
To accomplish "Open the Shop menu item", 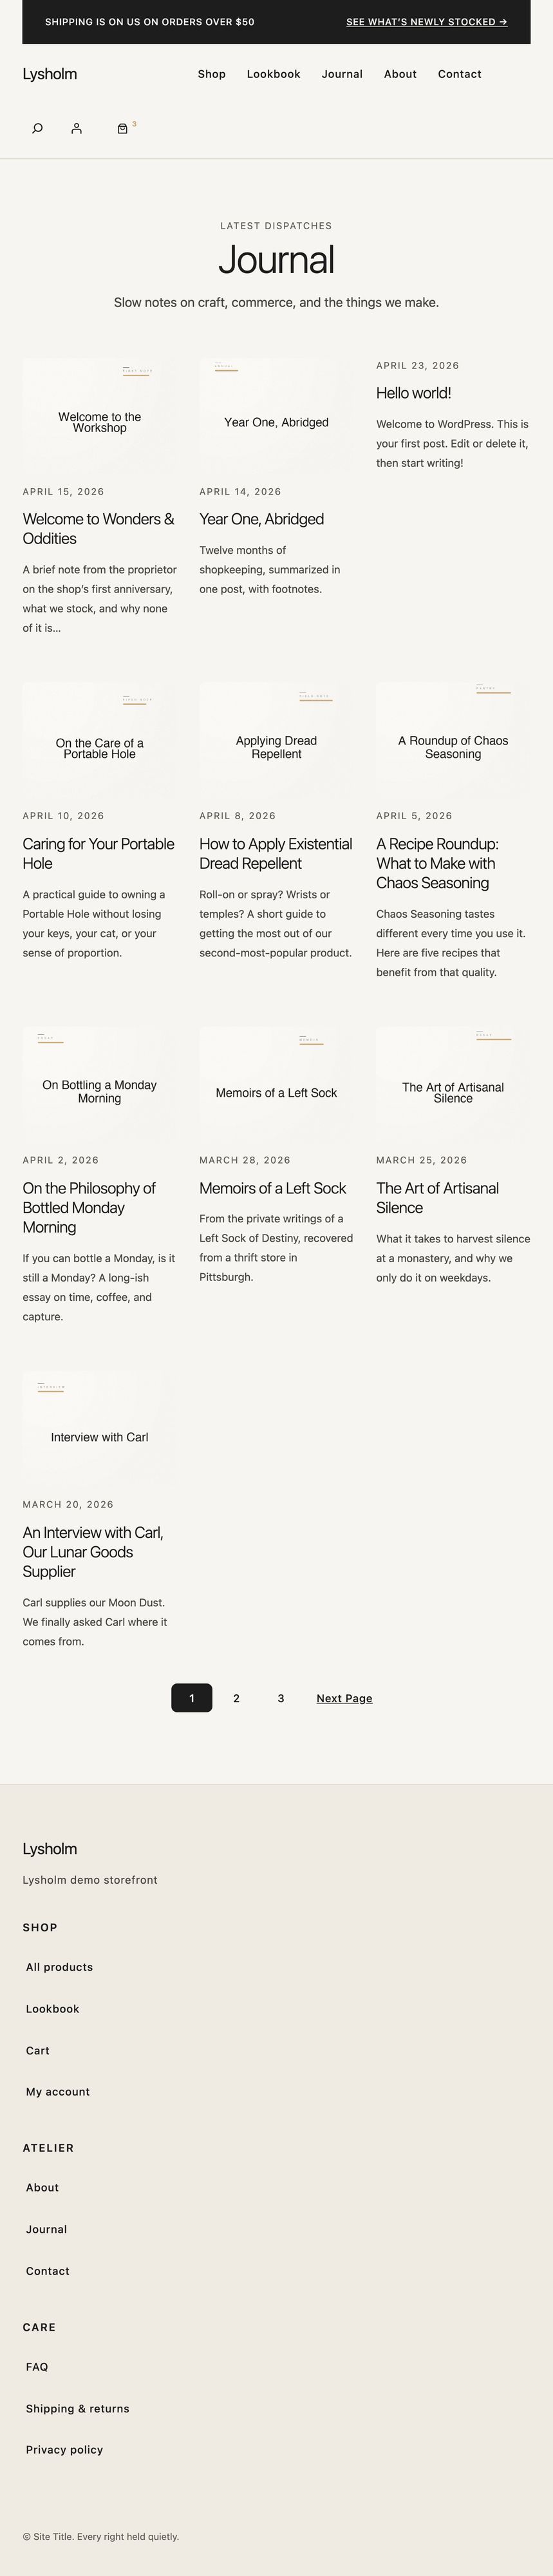I will tap(211, 74).
